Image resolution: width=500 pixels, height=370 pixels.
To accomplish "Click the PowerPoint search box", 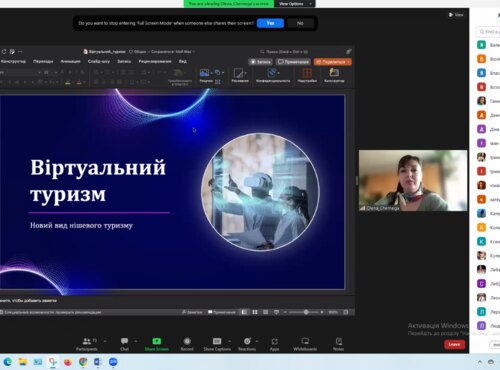I will coord(285,52).
